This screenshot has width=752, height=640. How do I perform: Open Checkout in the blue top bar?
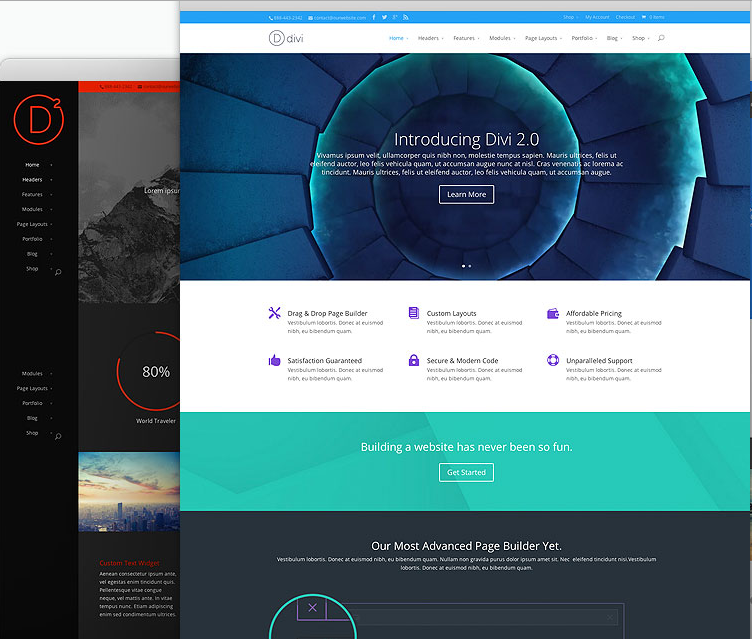[x=625, y=17]
